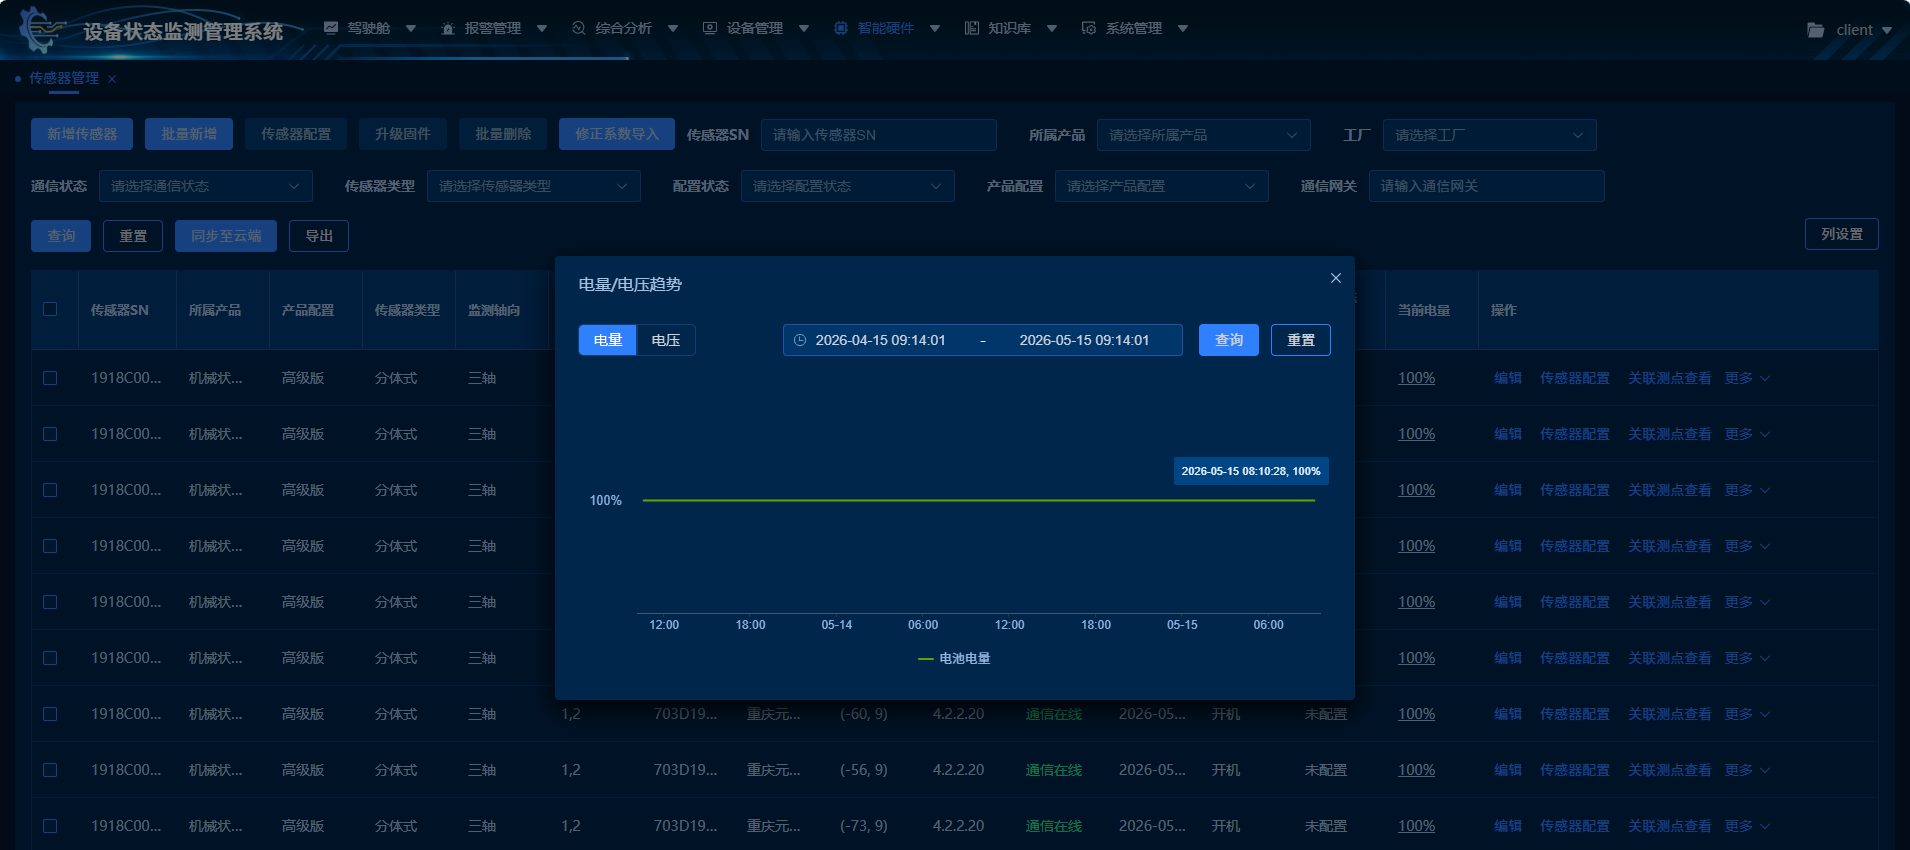Click the 传感器SN search input
Viewport: 1910px width, 850px height.
click(879, 135)
